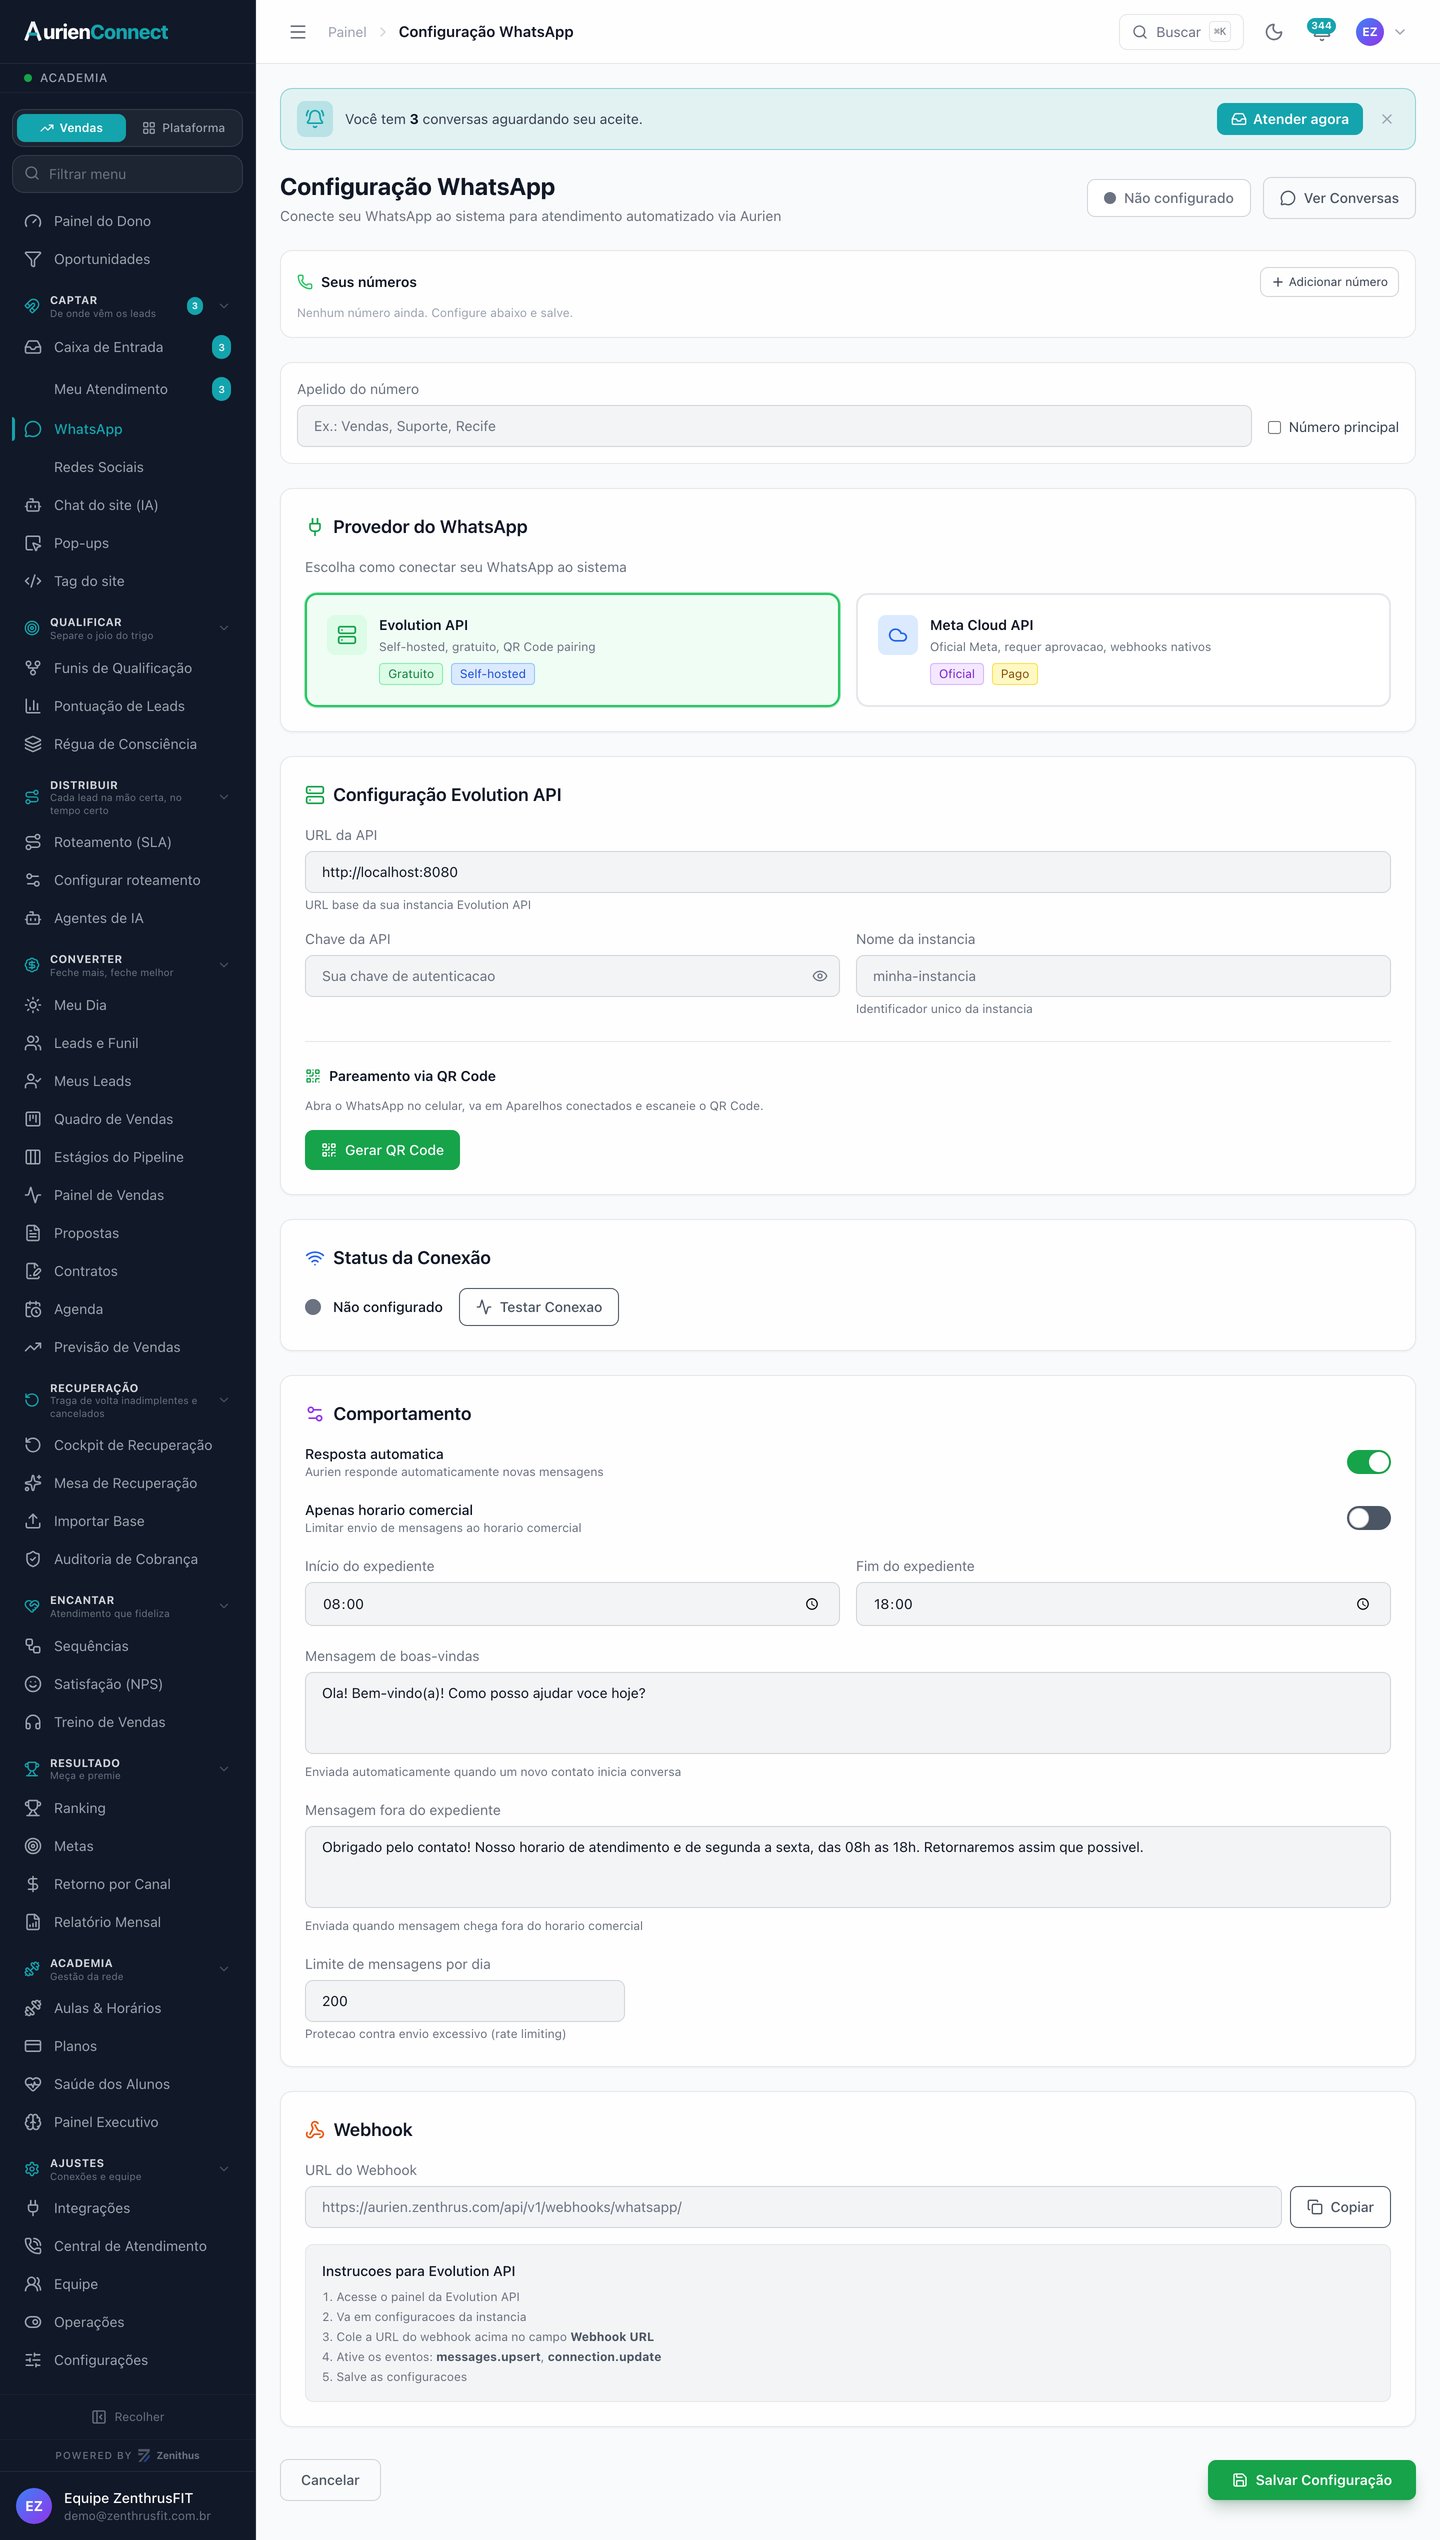Enable Apenas horario comercial toggle
This screenshot has height=2540, width=1440.
(x=1368, y=1518)
